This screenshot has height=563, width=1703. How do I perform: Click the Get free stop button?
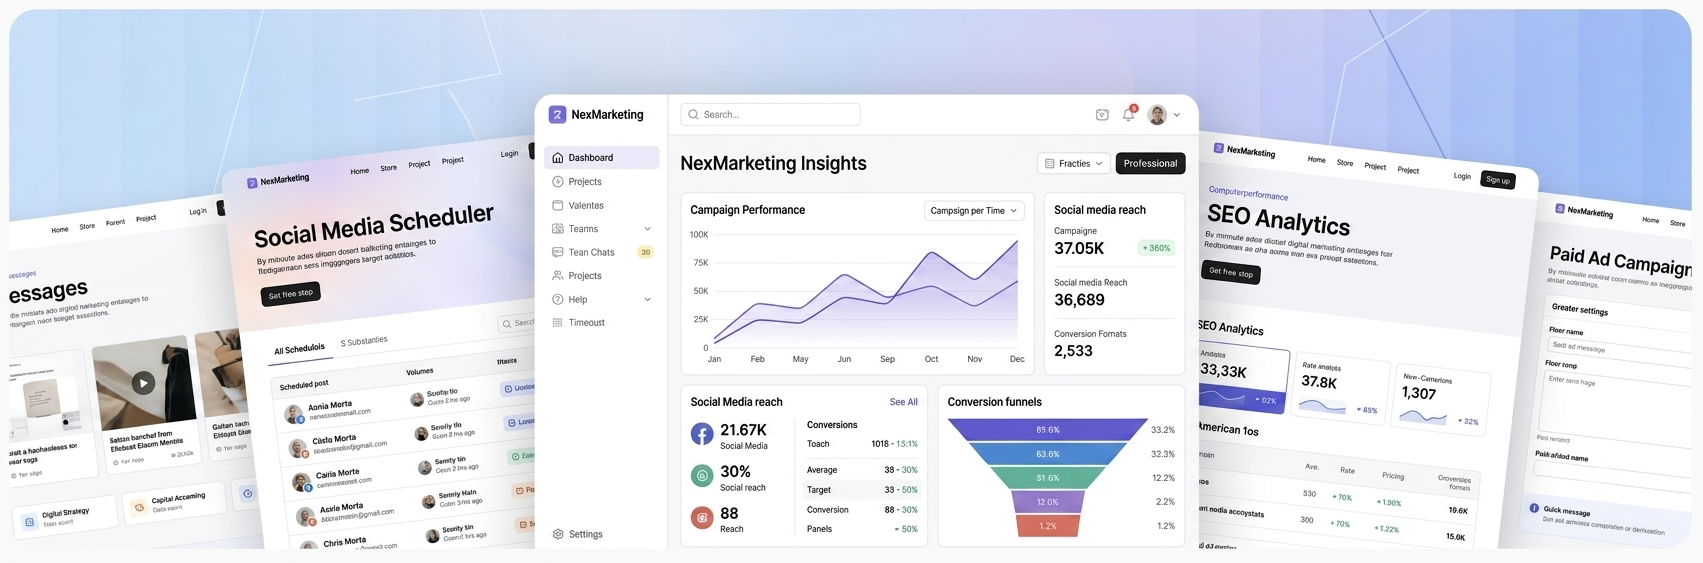[x=1230, y=272]
